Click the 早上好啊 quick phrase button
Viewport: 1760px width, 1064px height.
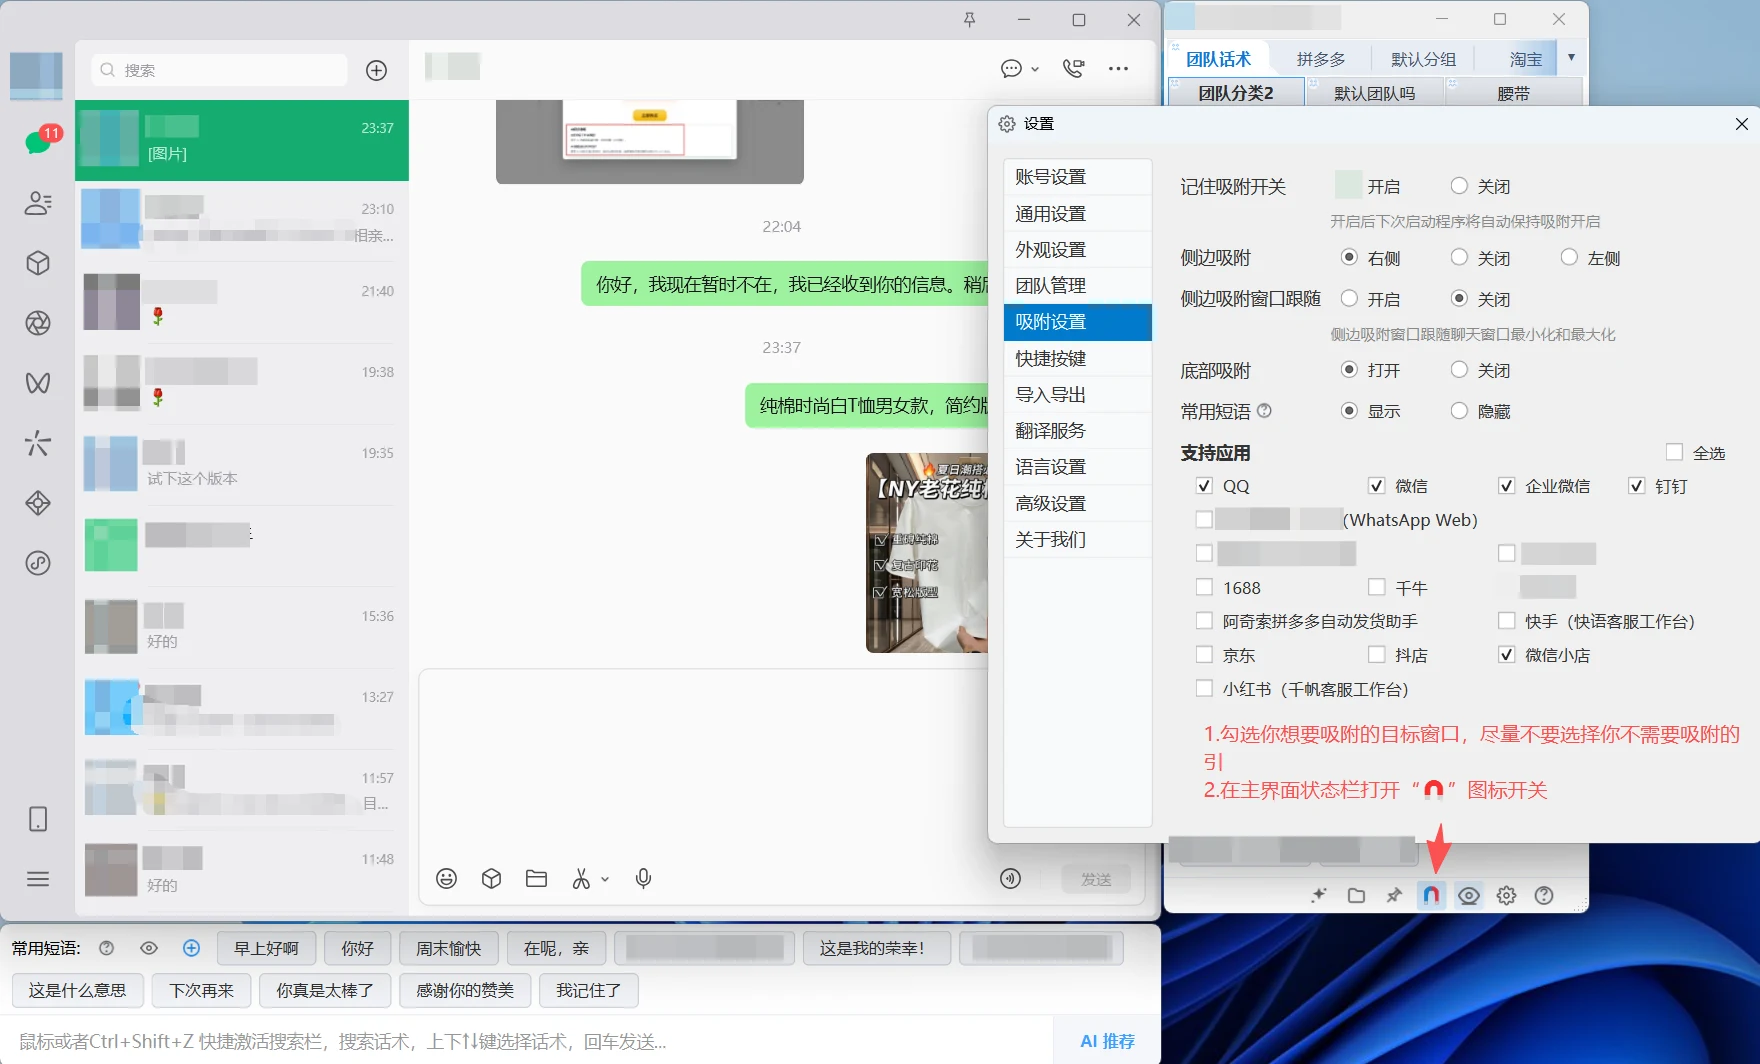point(266,948)
